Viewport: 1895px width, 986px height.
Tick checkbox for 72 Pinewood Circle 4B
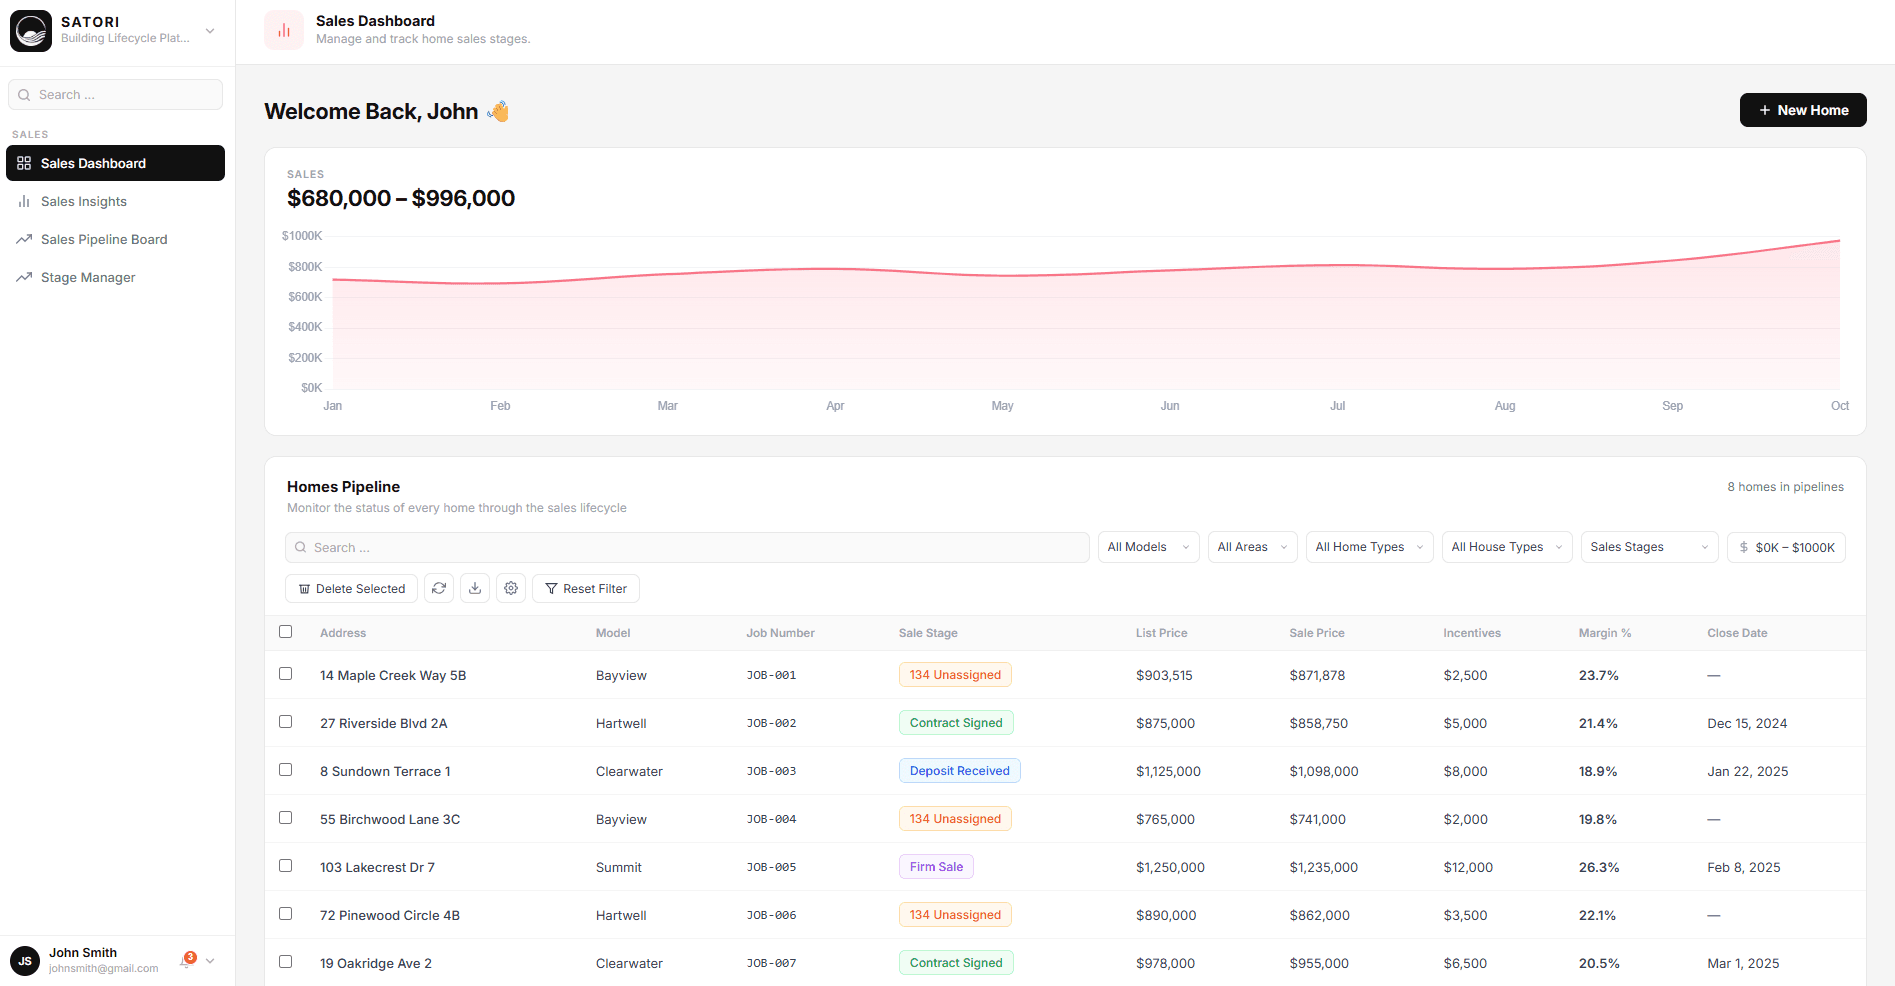(x=286, y=914)
